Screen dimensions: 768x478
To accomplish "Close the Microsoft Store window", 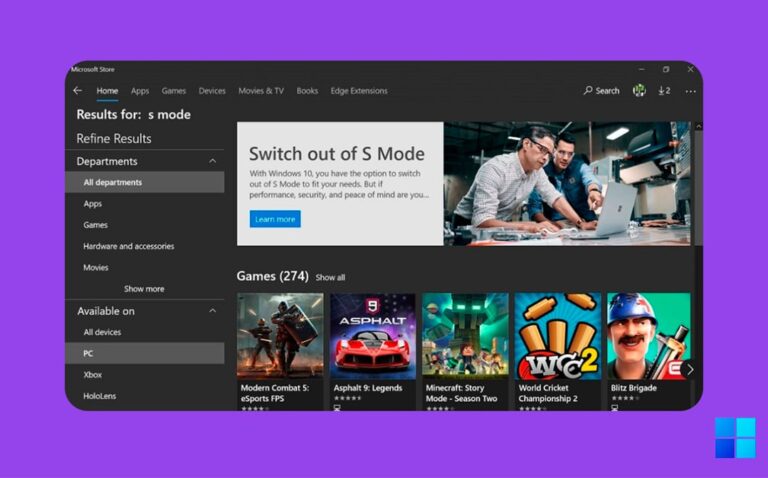I will click(x=690, y=70).
